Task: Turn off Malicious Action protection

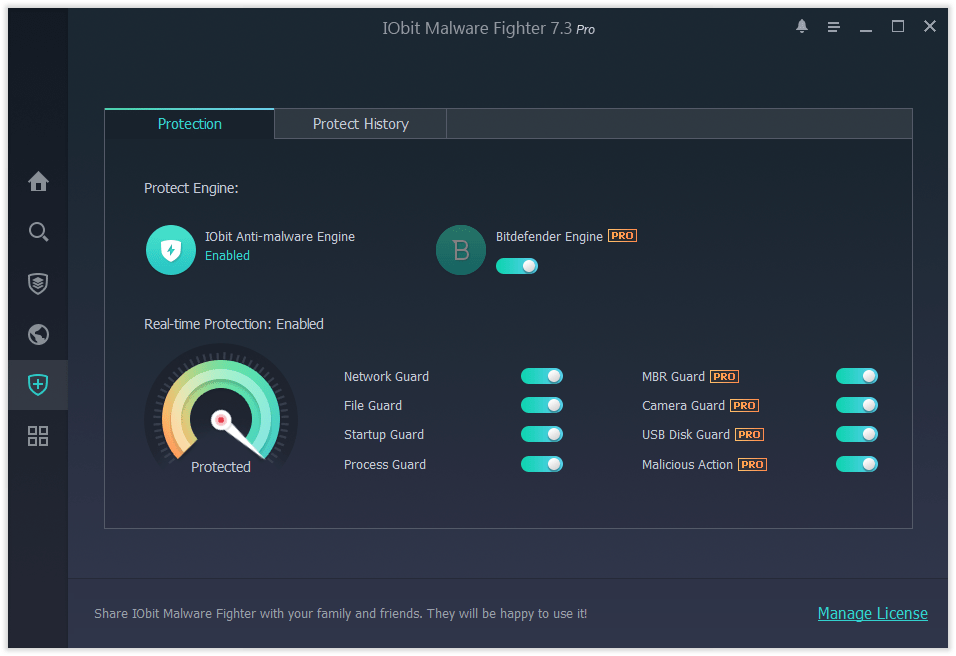Action: point(856,464)
